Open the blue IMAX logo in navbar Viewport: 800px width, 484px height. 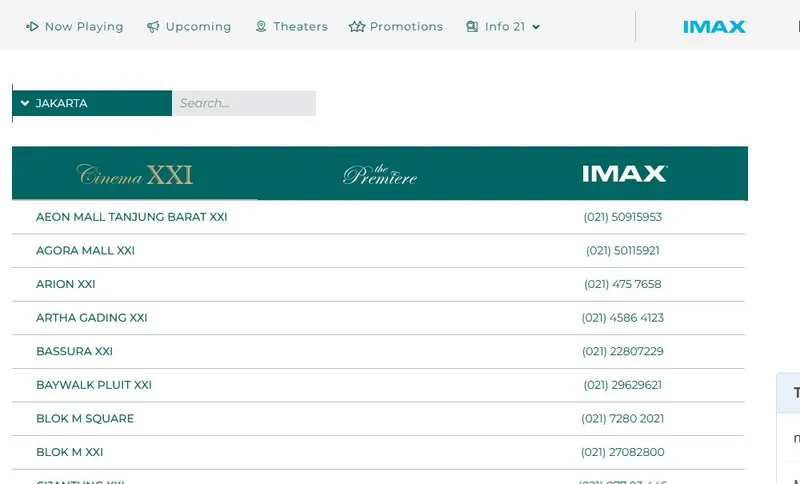point(715,27)
